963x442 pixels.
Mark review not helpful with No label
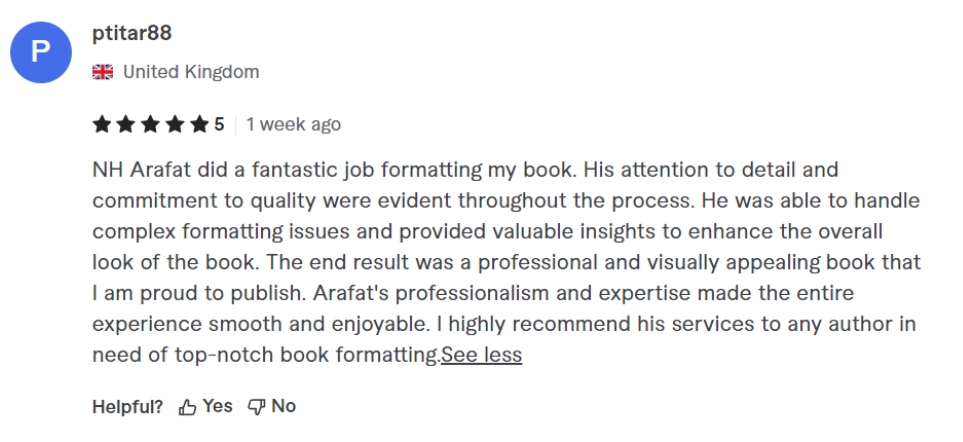284,406
